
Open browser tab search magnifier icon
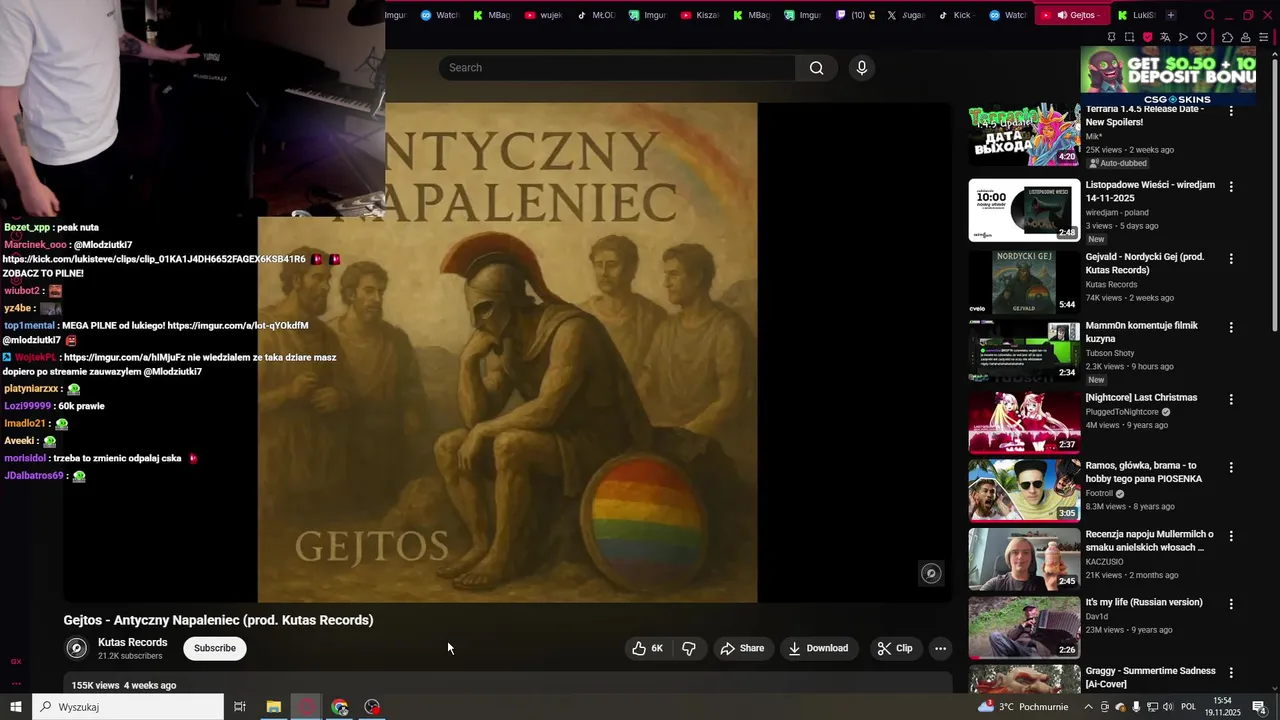coord(1209,15)
